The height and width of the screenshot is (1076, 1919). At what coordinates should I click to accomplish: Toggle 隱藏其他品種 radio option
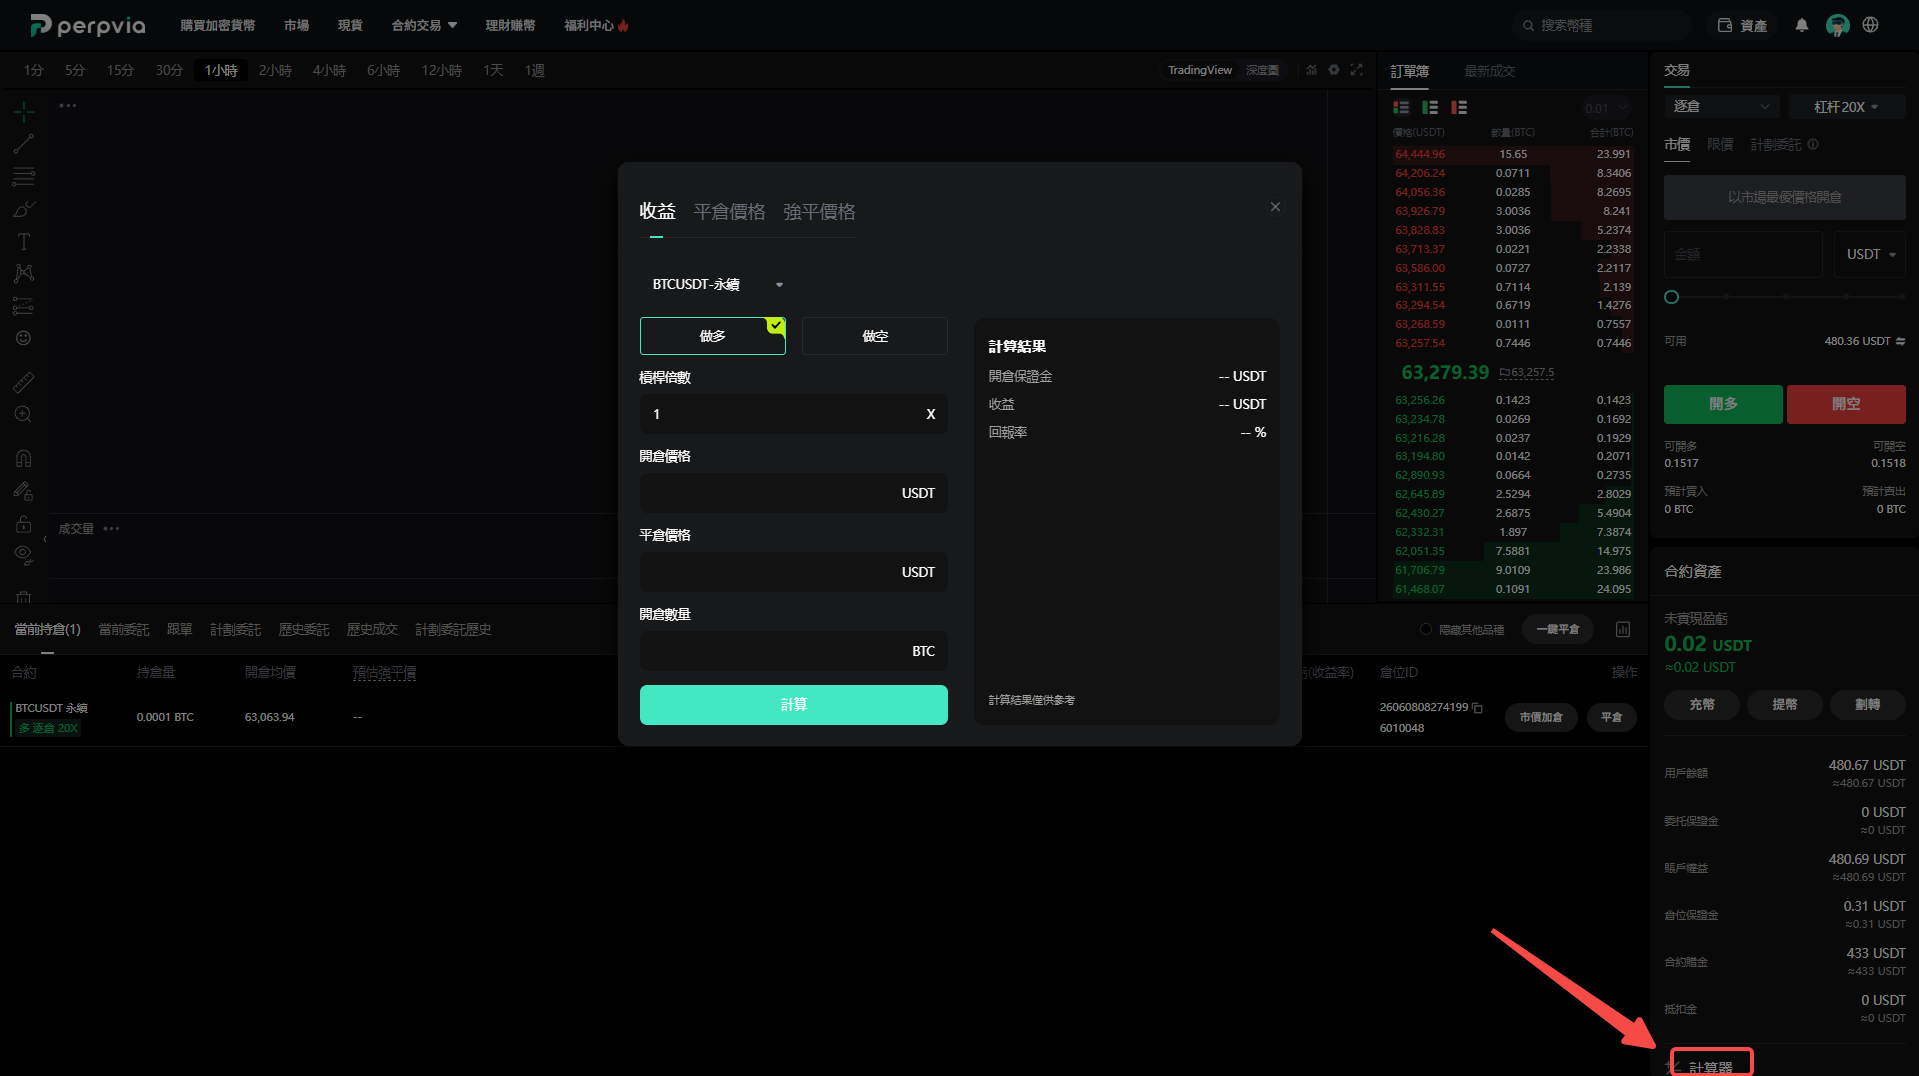(1426, 630)
